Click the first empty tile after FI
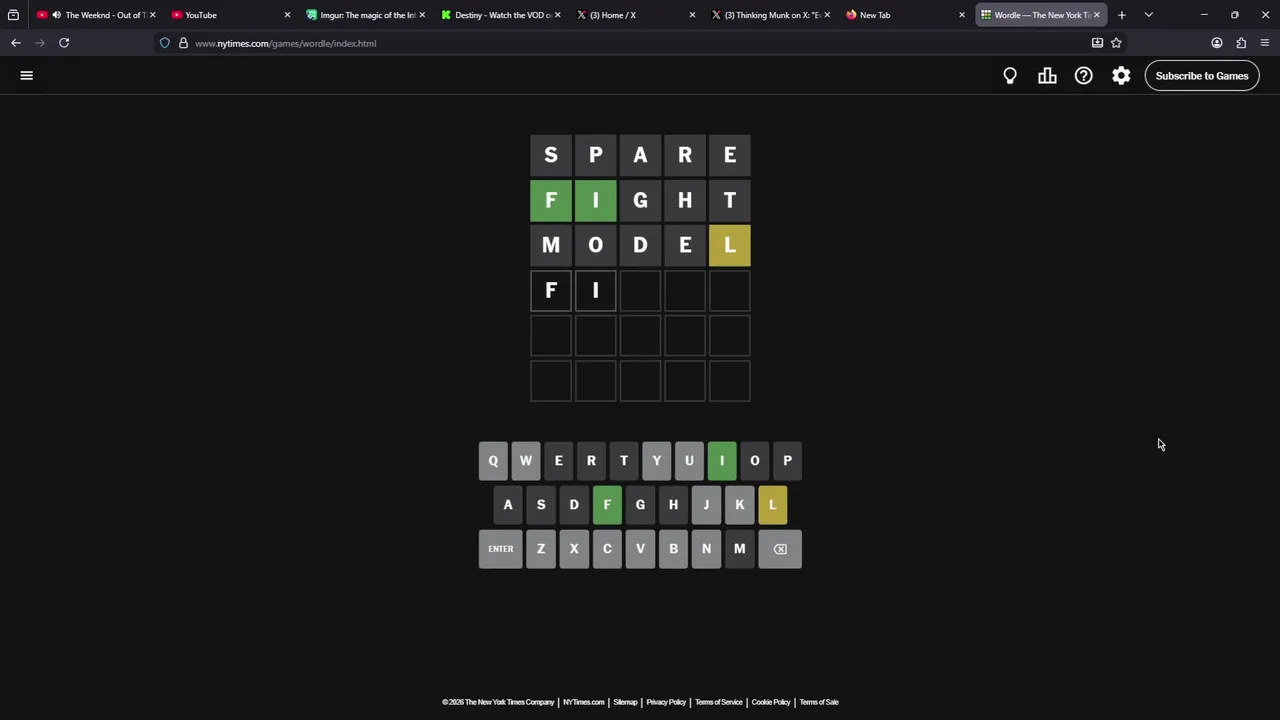1280x720 pixels. click(x=640, y=290)
